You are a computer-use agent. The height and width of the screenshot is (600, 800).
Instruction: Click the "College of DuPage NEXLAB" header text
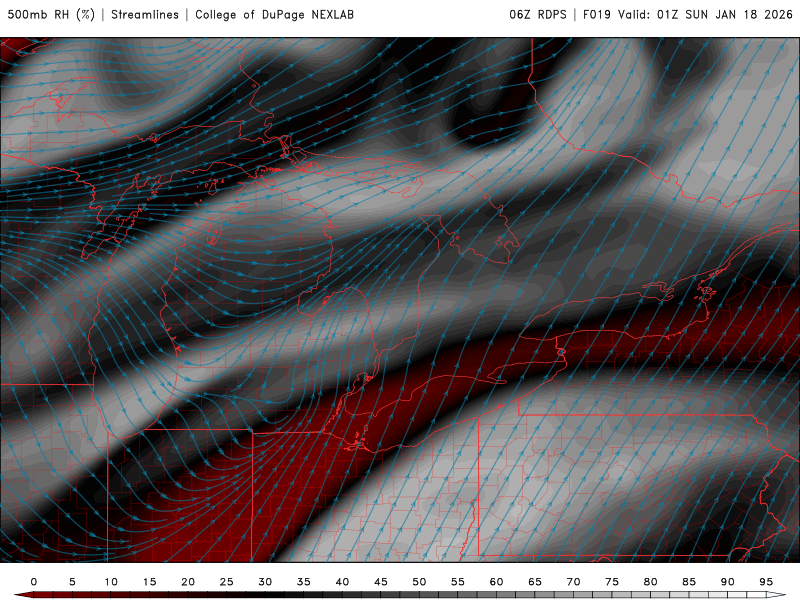[x=274, y=15]
